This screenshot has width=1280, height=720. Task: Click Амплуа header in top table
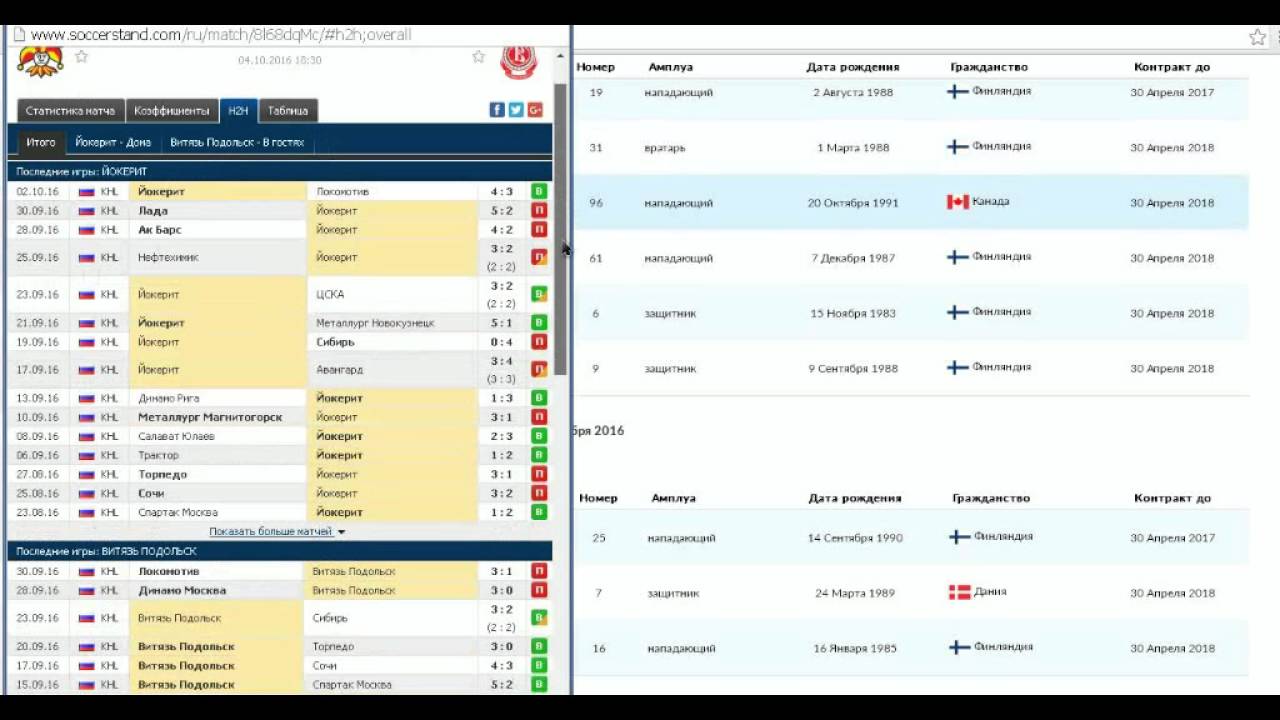coord(670,67)
